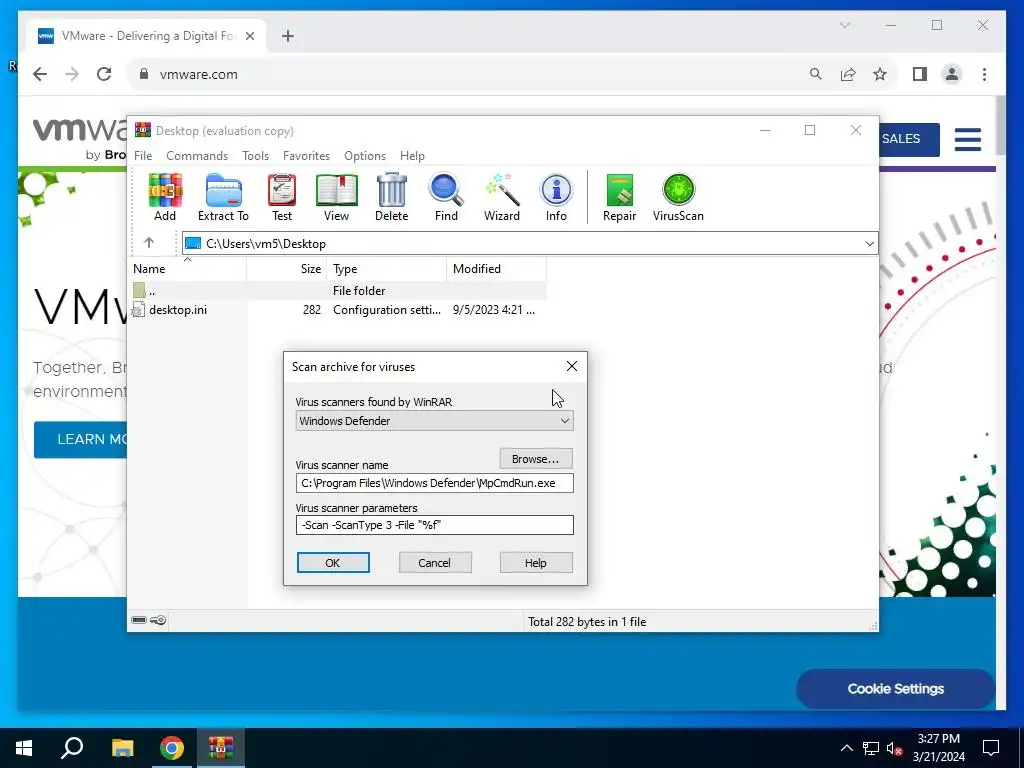Screen dimensions: 1024x768
Task: Click Chrome's back navigation arrow
Action: [x=40, y=74]
